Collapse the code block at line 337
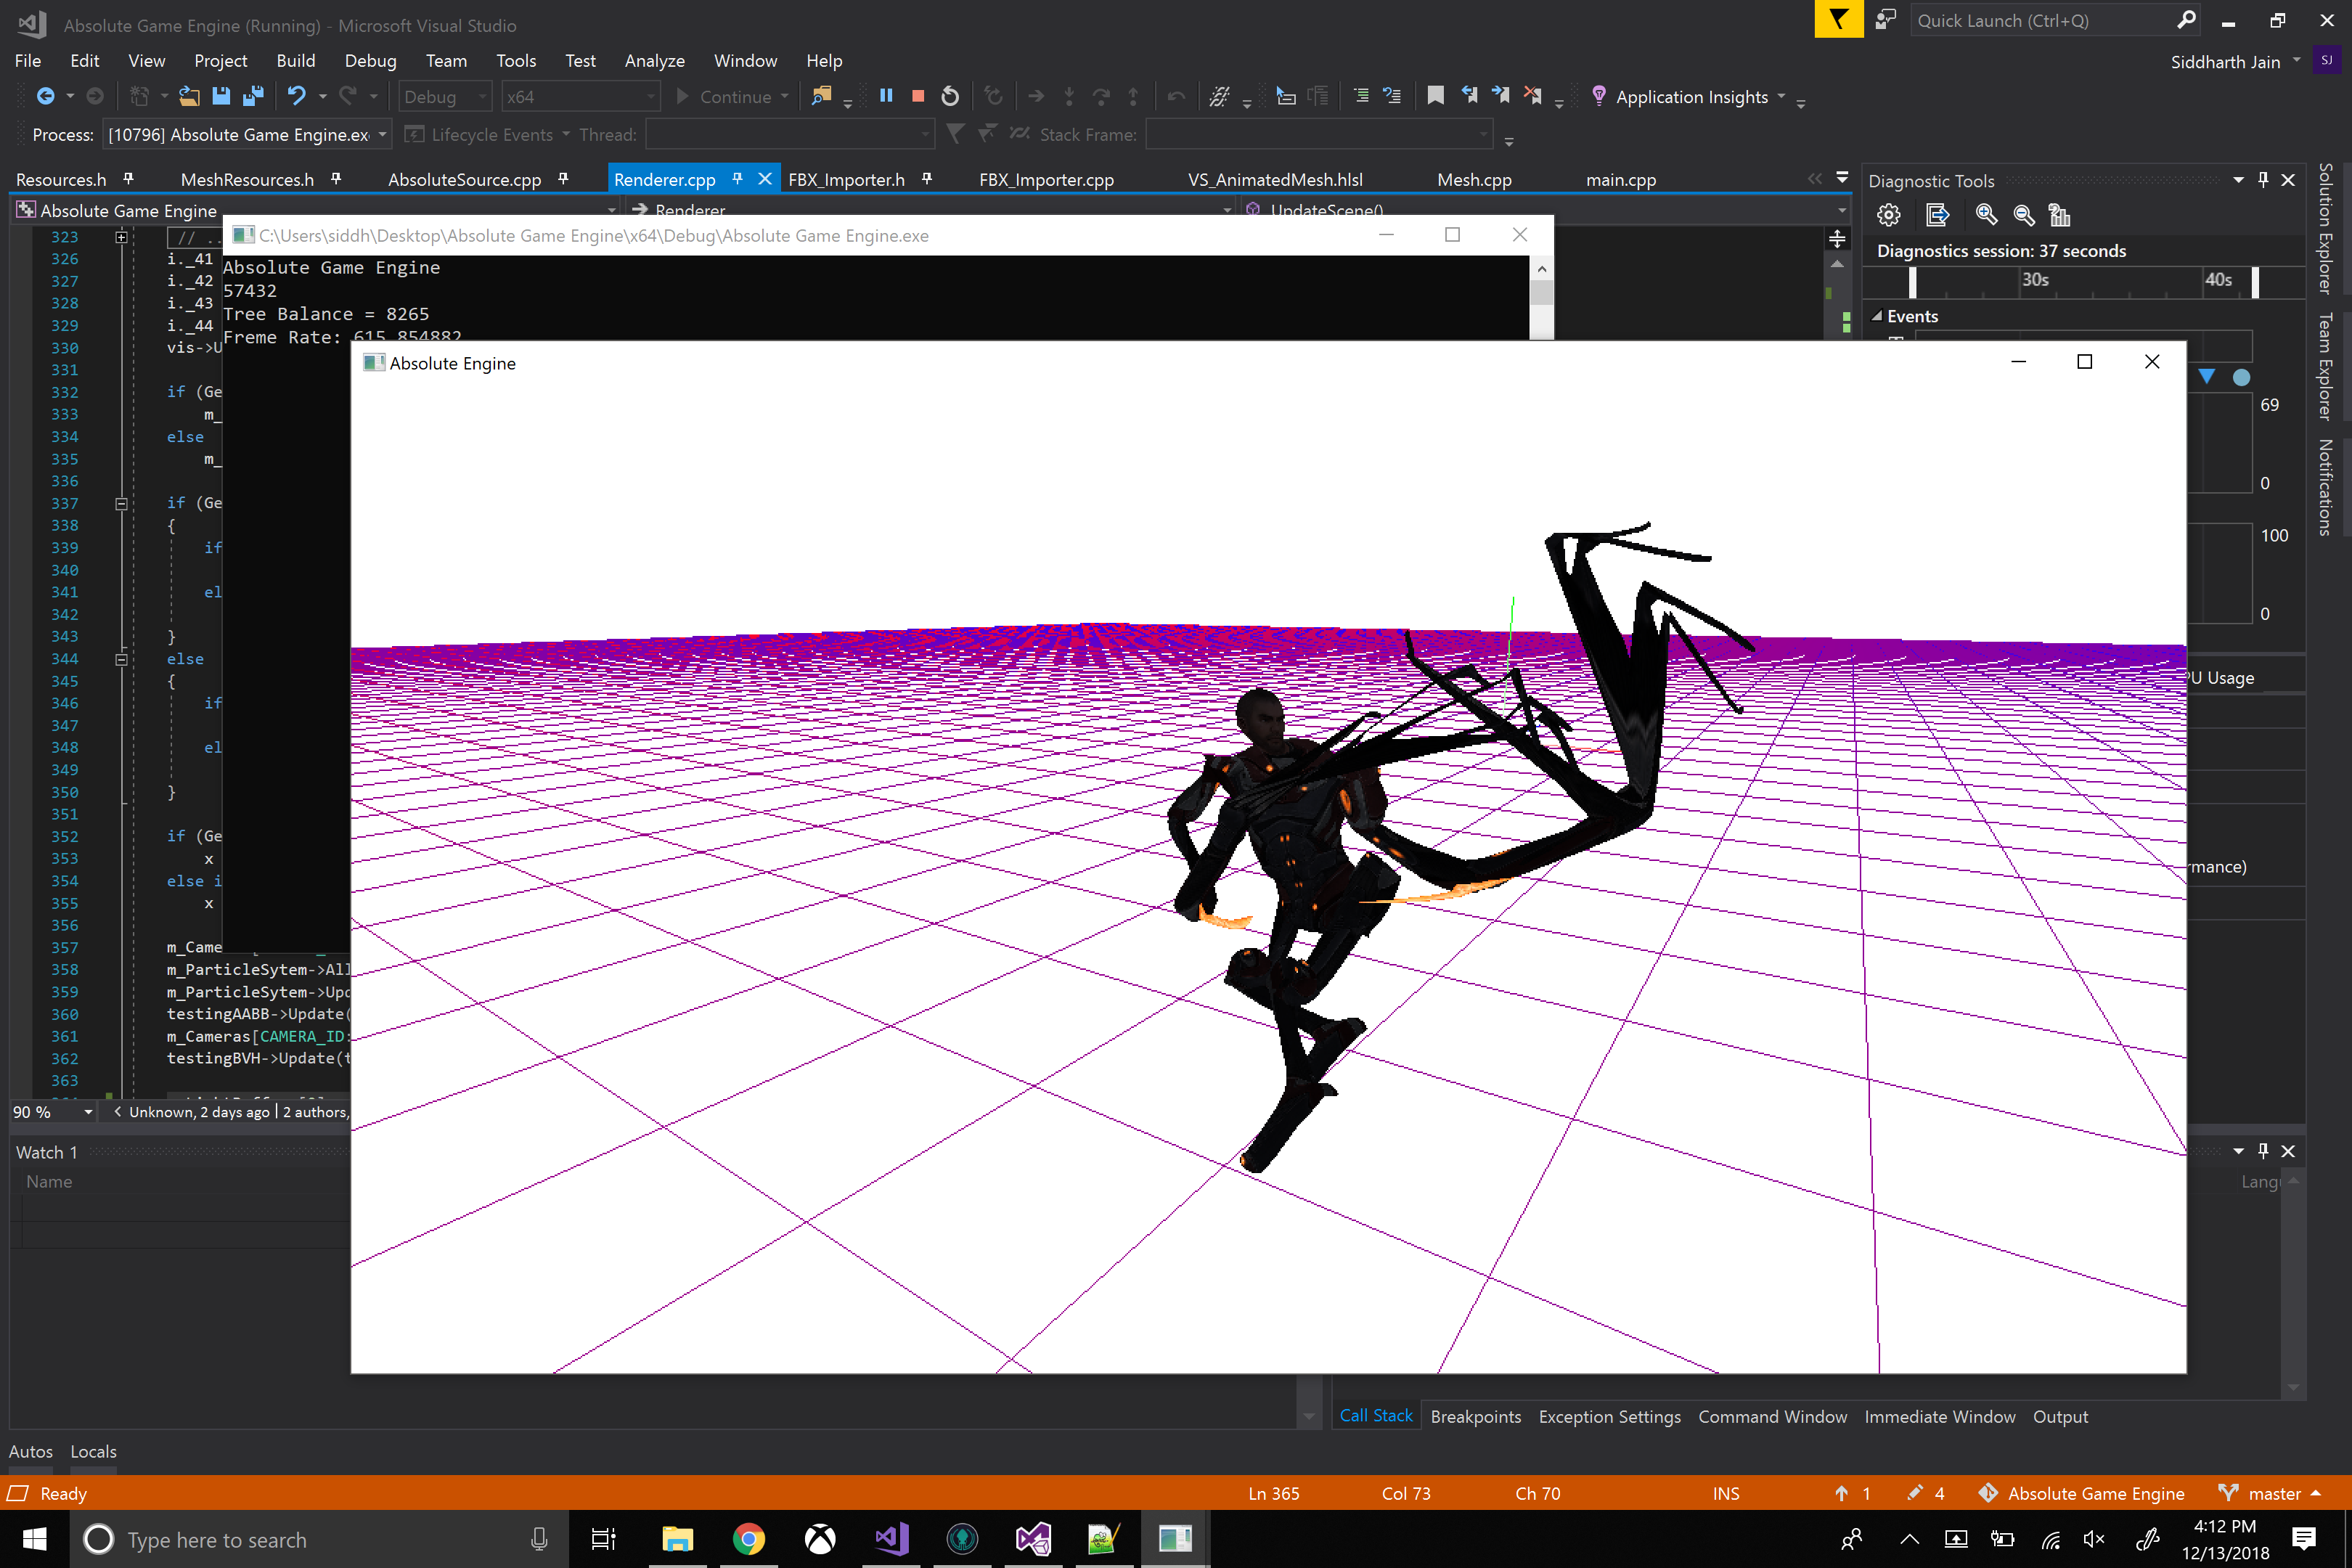Viewport: 2352px width, 1568px height. point(121,503)
